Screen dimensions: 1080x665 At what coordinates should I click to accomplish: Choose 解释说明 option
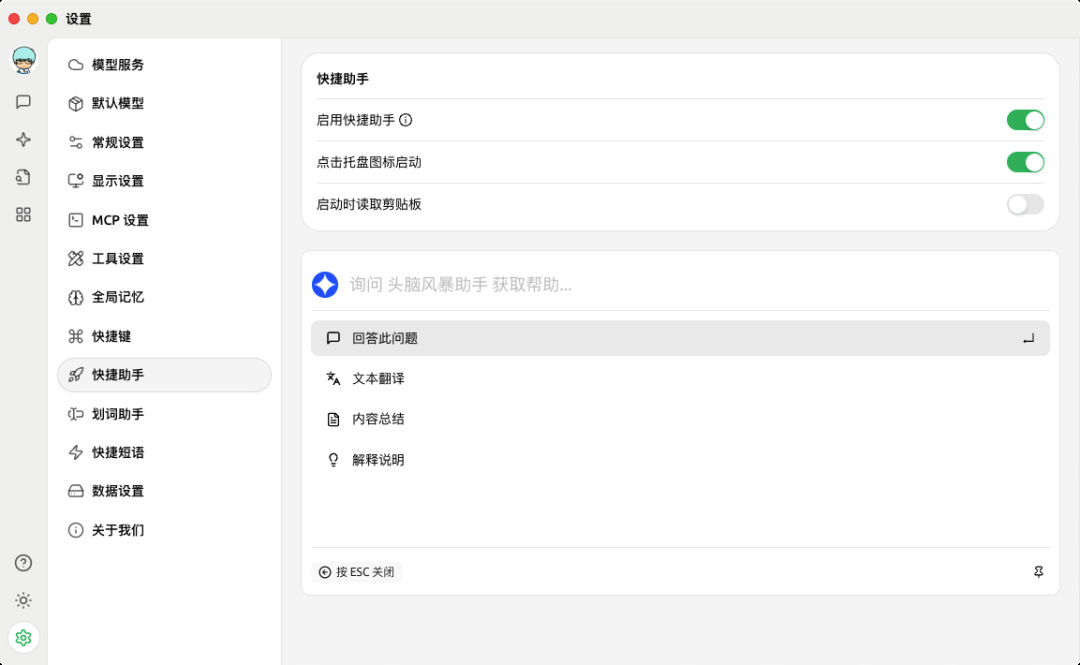(x=680, y=460)
